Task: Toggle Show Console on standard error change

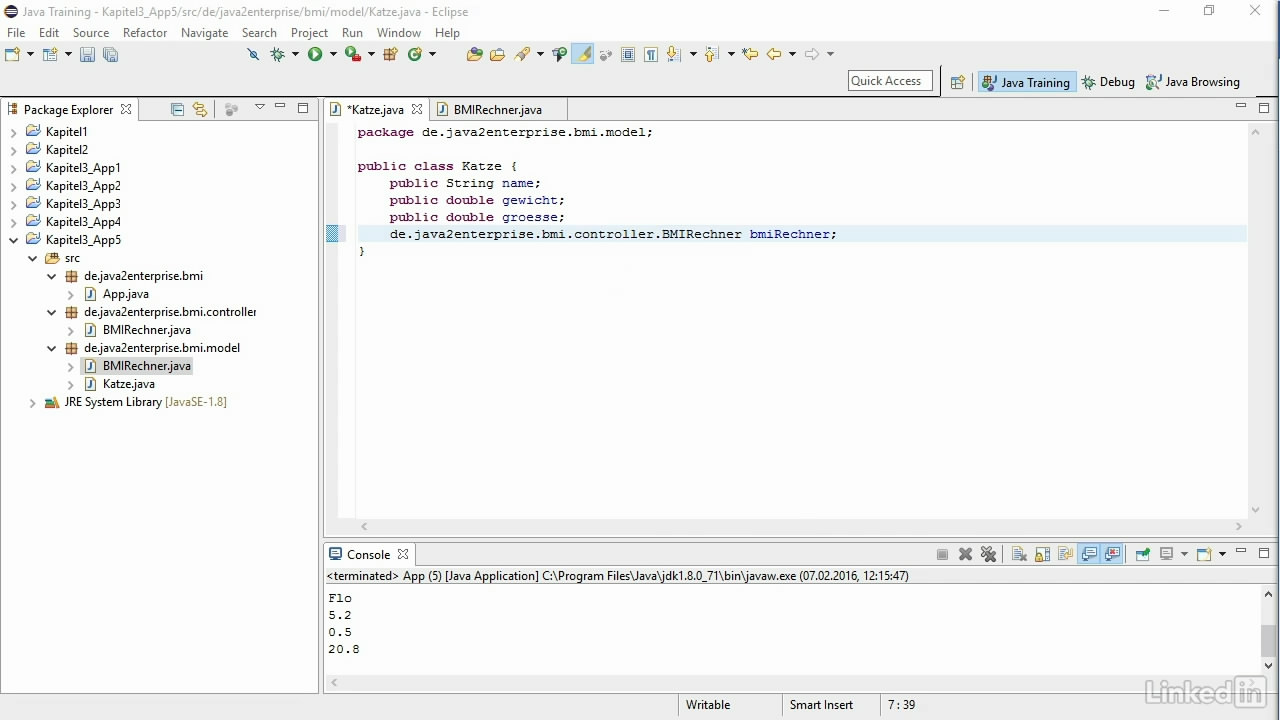Action: pyautogui.click(x=1112, y=554)
